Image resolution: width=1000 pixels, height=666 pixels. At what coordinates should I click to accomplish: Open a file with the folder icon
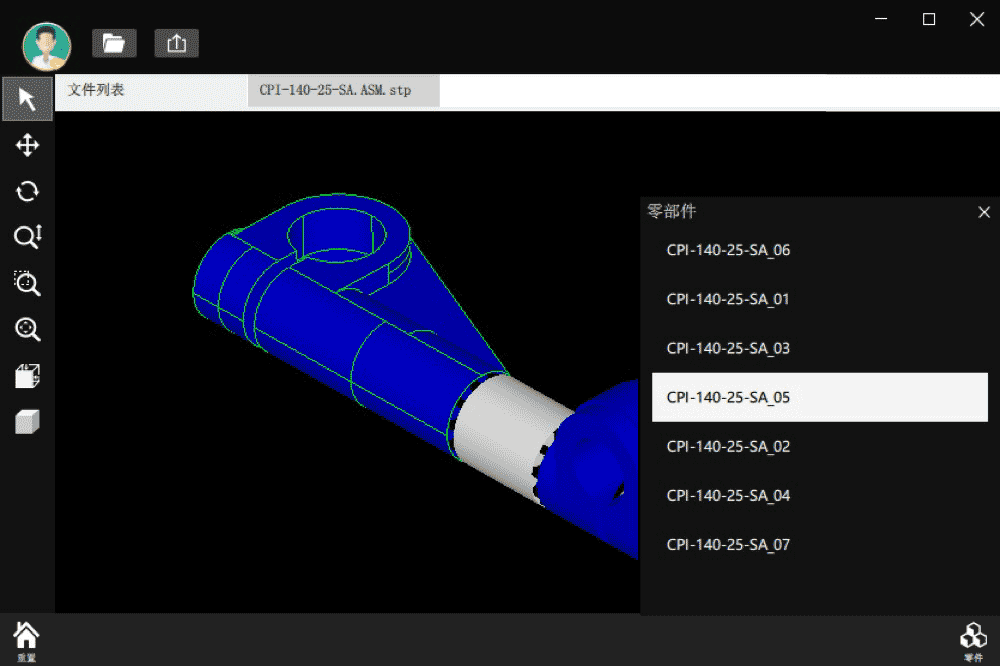(114, 43)
